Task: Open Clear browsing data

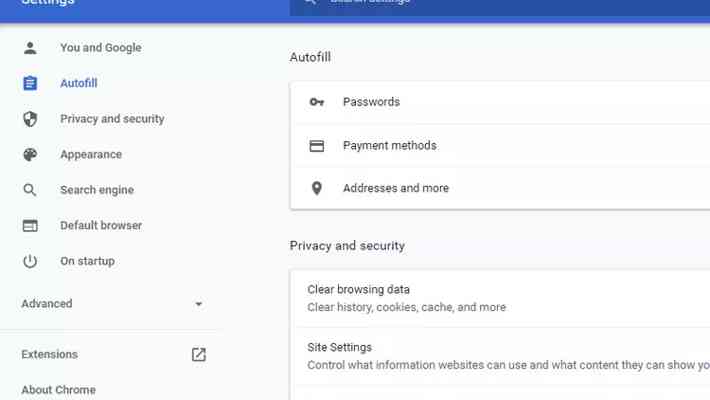Action: (x=500, y=298)
